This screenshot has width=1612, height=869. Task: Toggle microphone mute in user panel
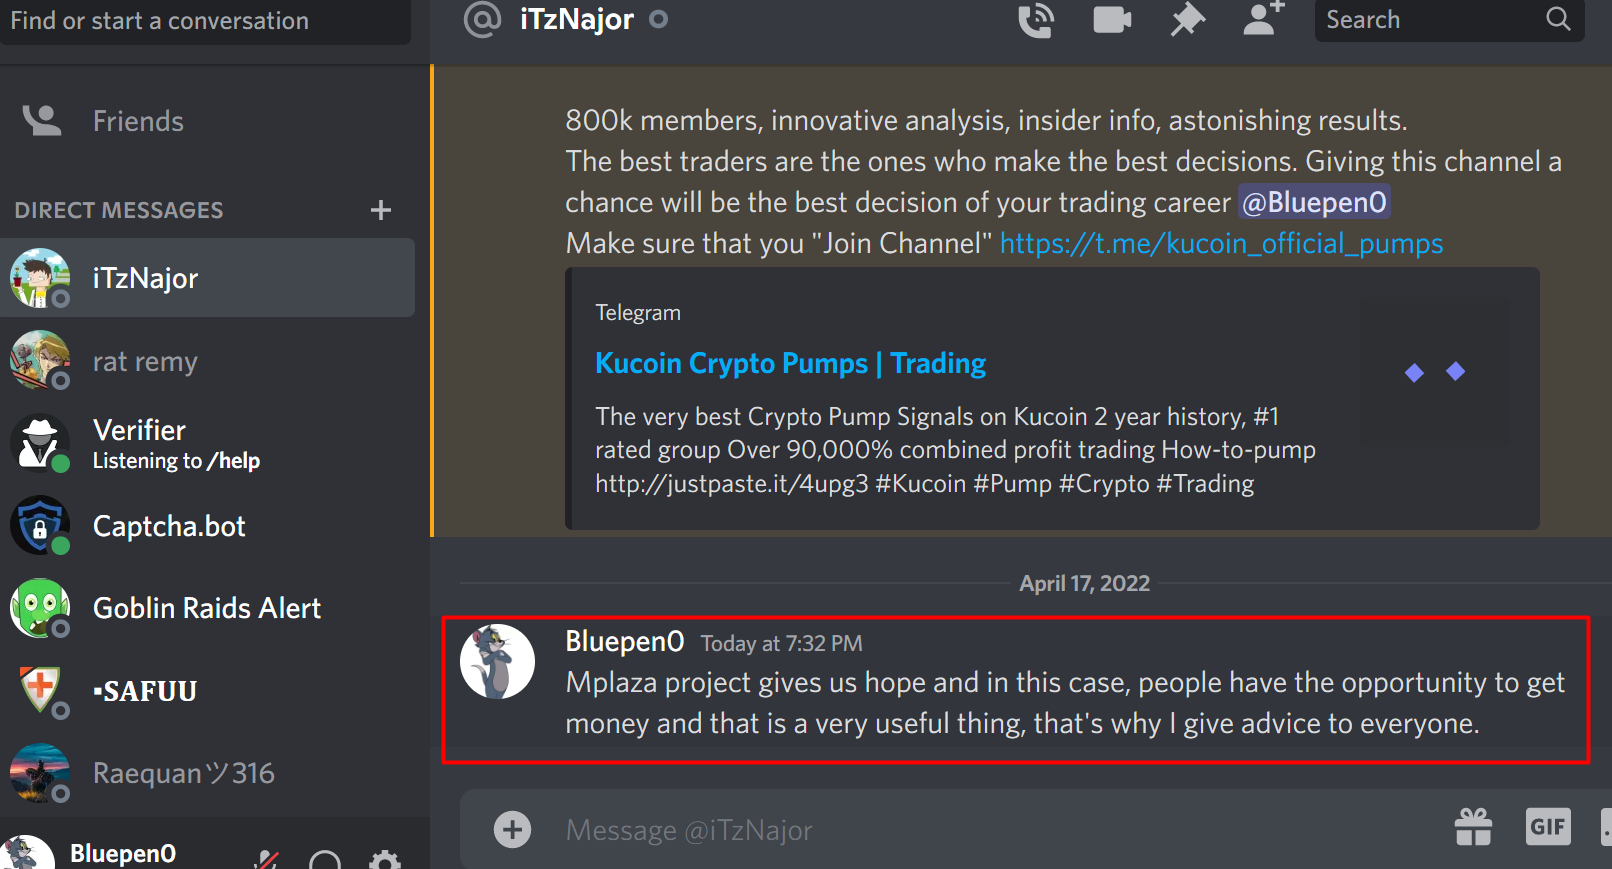pos(266,859)
